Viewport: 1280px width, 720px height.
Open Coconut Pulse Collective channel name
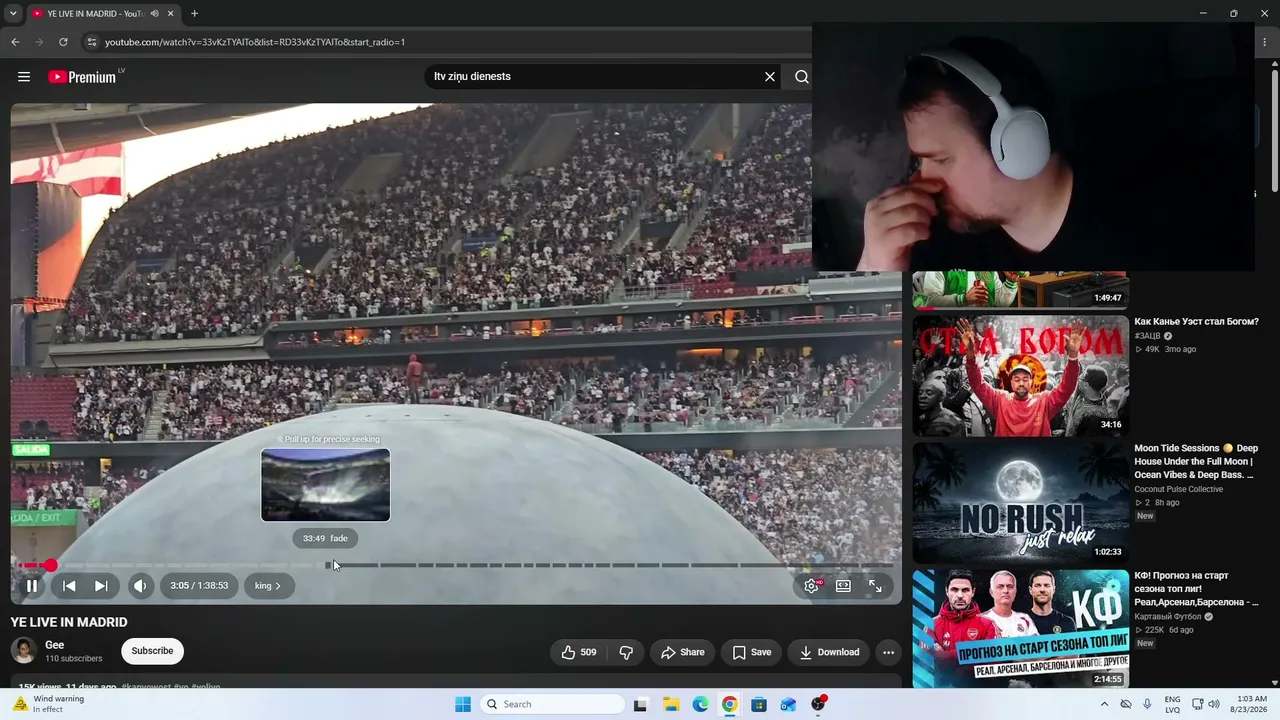point(1178,489)
